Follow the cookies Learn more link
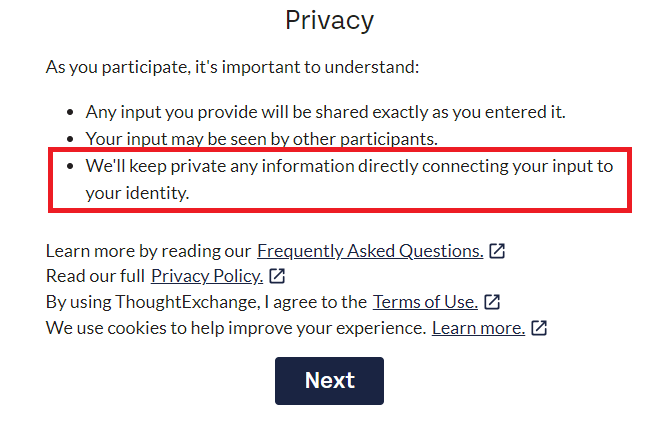 click(x=478, y=328)
